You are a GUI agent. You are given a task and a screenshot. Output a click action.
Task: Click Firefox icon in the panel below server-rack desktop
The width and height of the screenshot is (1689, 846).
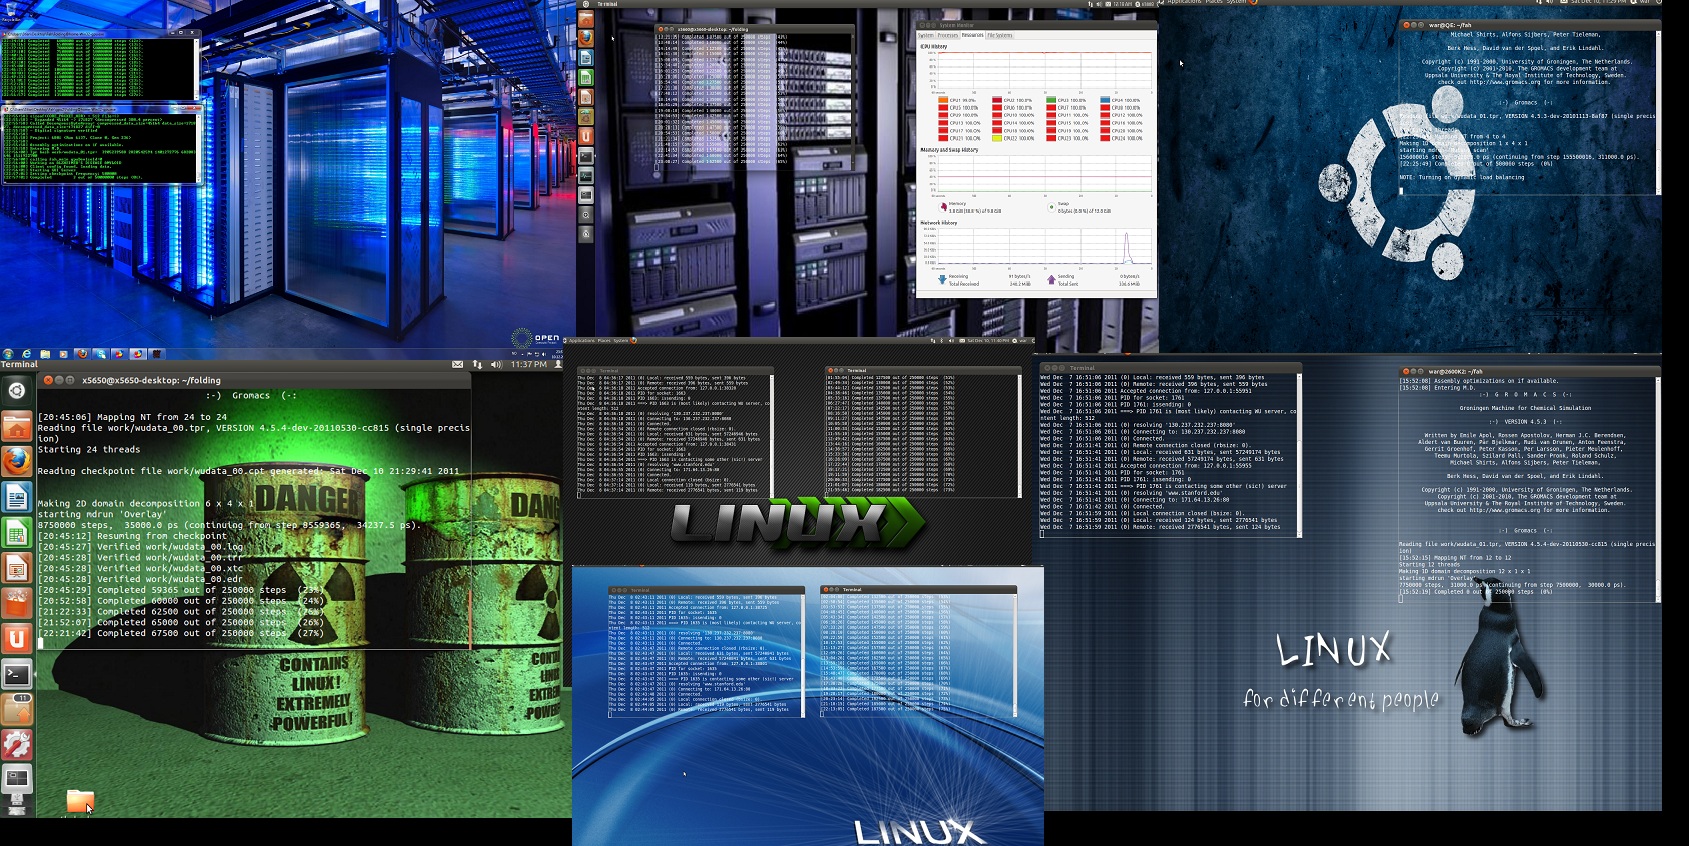pos(634,341)
